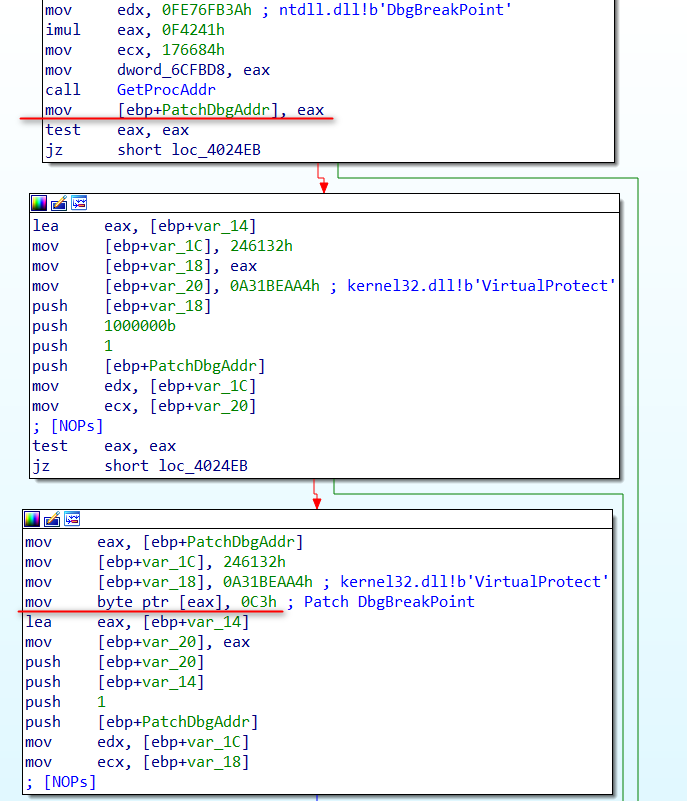Select the mov [ebp+var_20], eax line
Viewport: 687px width, 801px height.
point(137,642)
